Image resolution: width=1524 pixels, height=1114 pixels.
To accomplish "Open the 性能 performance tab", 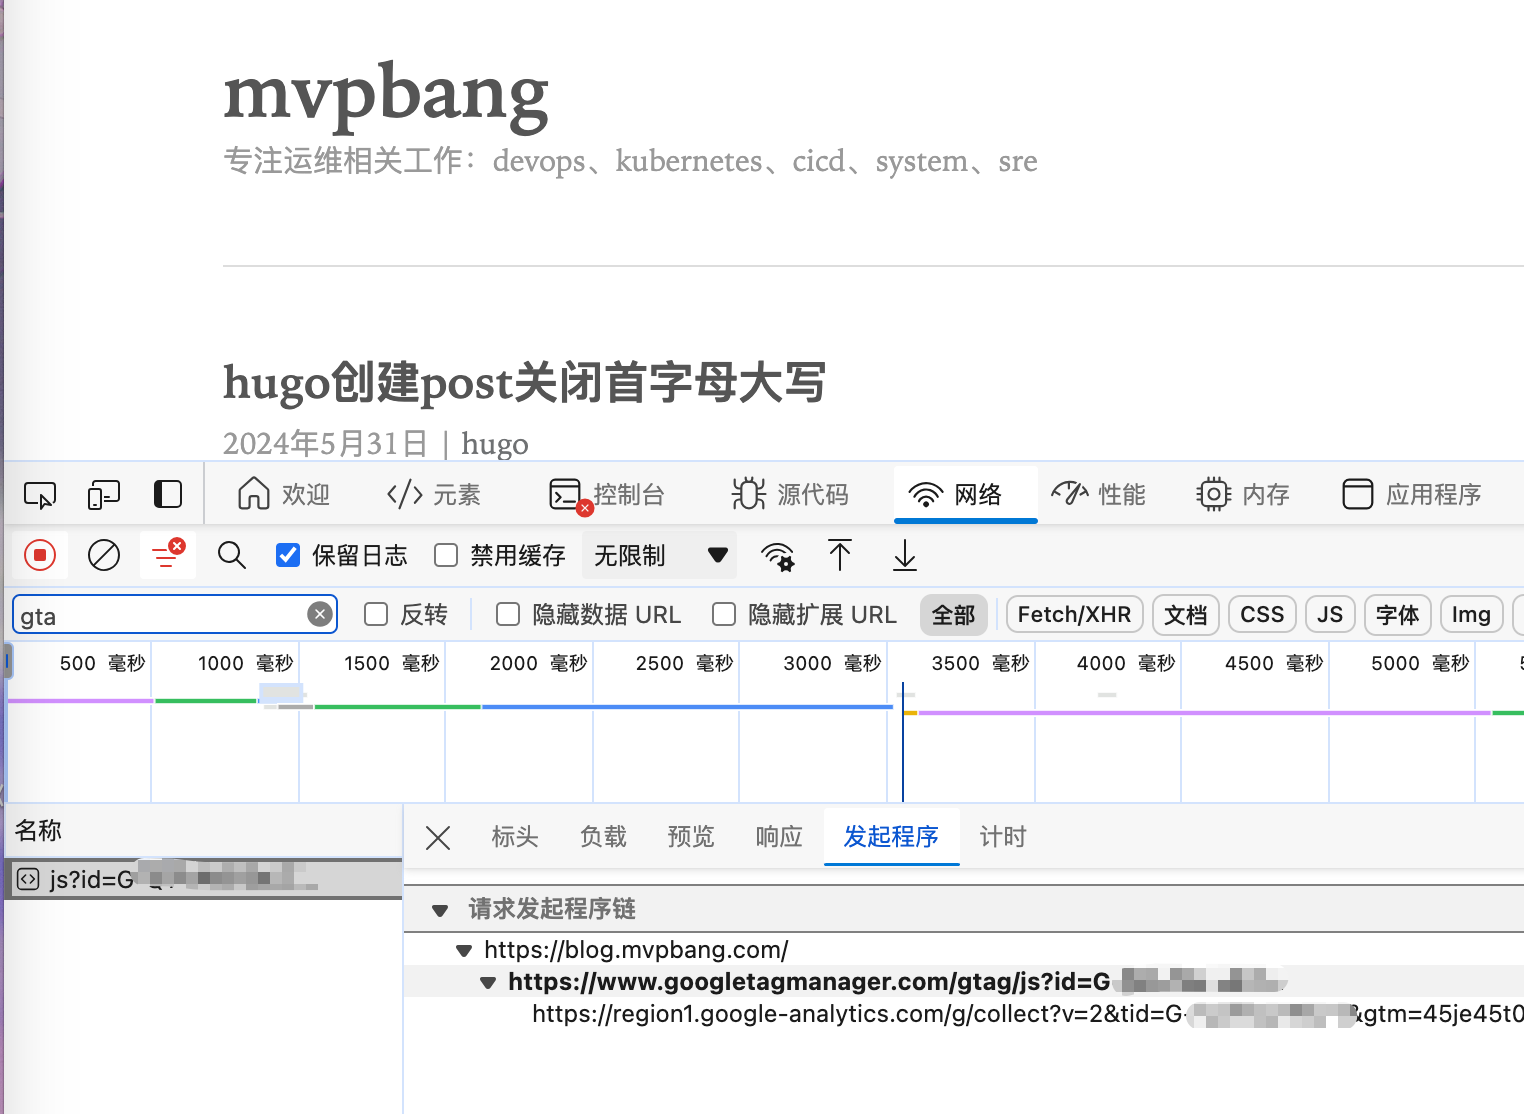I will 1098,494.
